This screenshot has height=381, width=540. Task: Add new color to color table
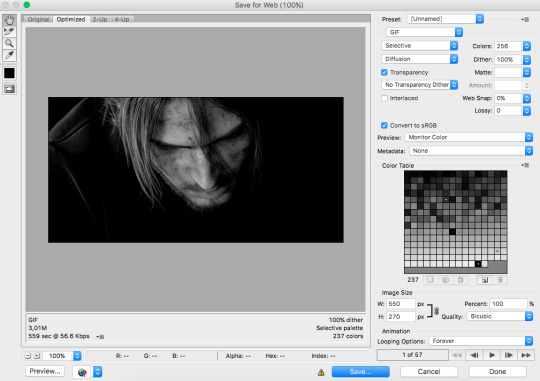click(x=485, y=280)
